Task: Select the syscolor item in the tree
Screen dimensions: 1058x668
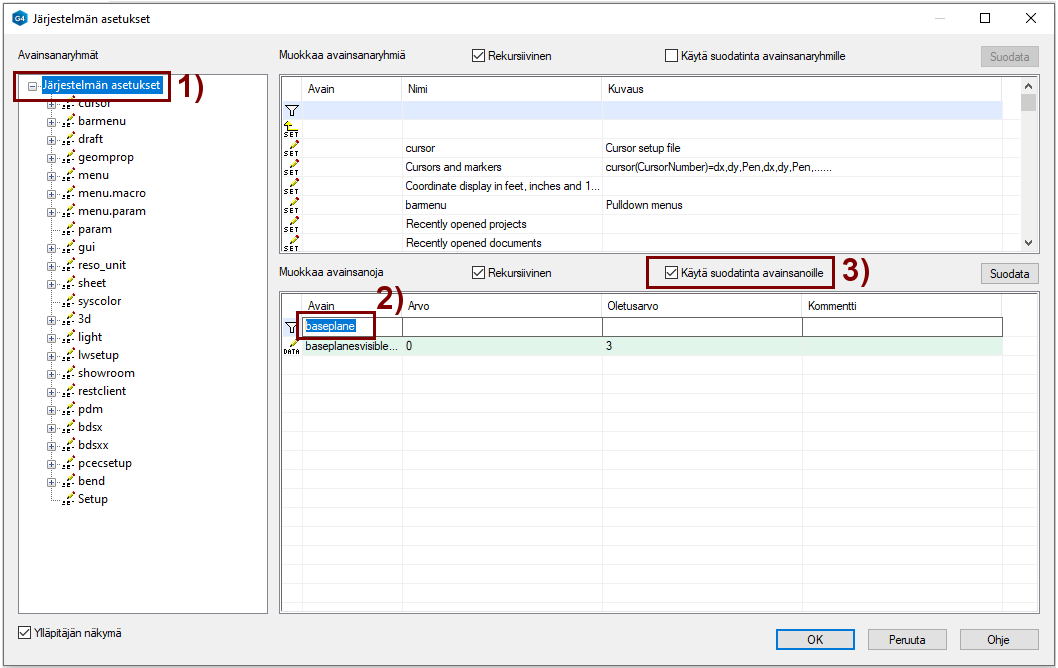Action: tap(99, 301)
